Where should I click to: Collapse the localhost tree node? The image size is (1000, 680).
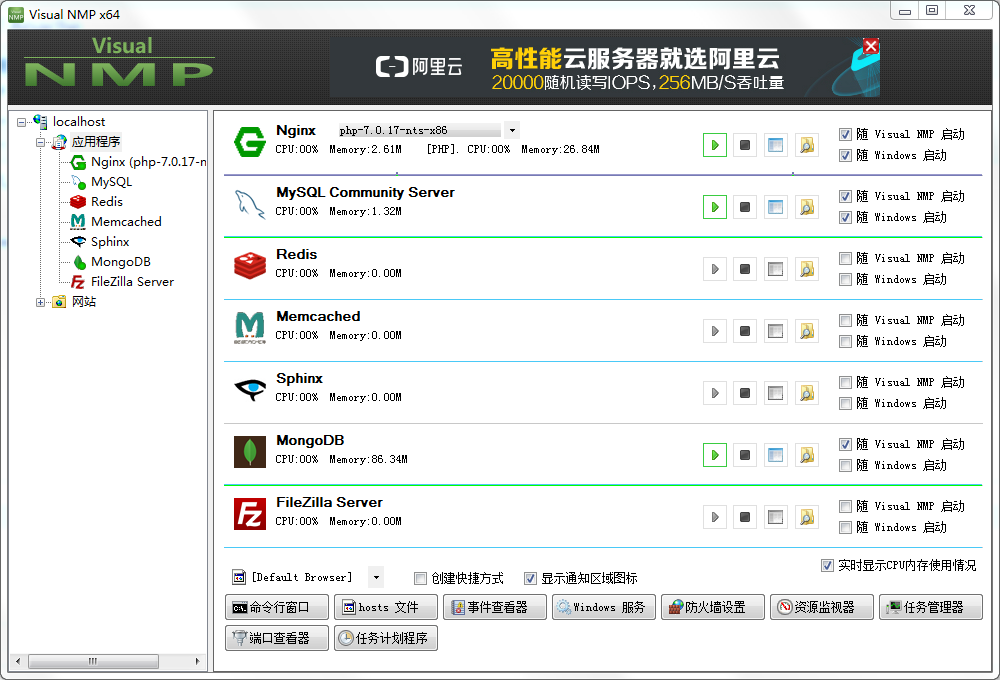tap(21, 122)
